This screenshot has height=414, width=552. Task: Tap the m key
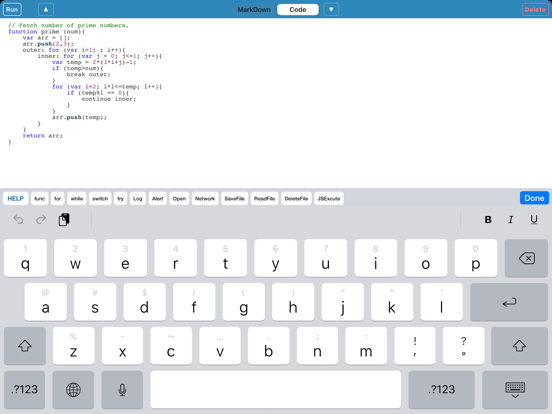[366, 346]
